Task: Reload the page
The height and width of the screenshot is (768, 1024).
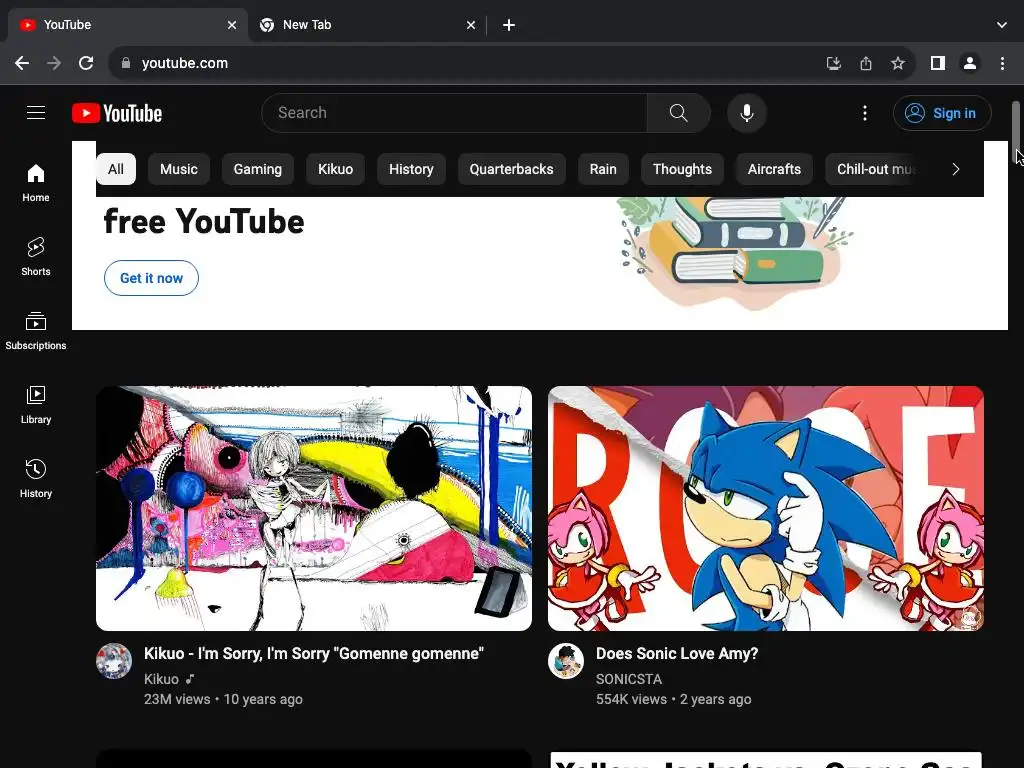Action: (86, 63)
